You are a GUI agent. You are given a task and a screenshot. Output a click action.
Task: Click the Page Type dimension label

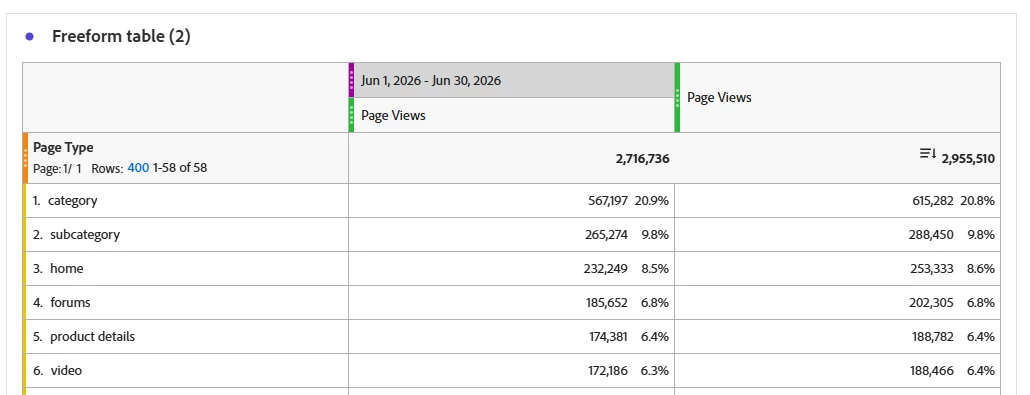coord(63,147)
